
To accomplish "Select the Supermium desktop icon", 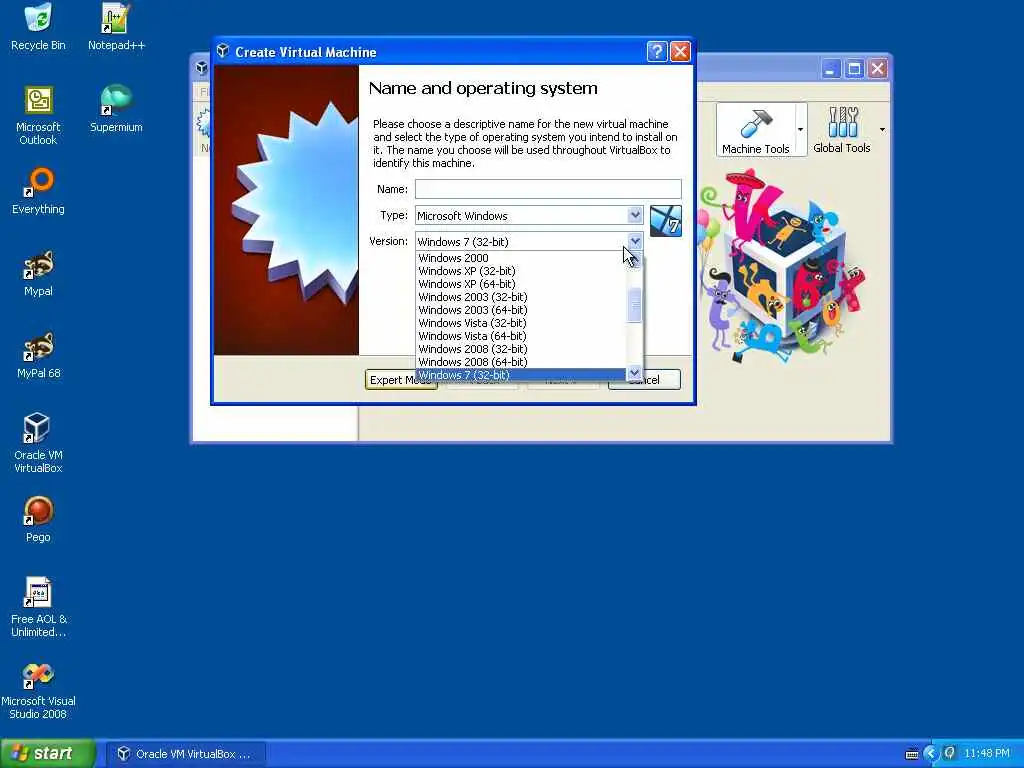I will [x=116, y=109].
